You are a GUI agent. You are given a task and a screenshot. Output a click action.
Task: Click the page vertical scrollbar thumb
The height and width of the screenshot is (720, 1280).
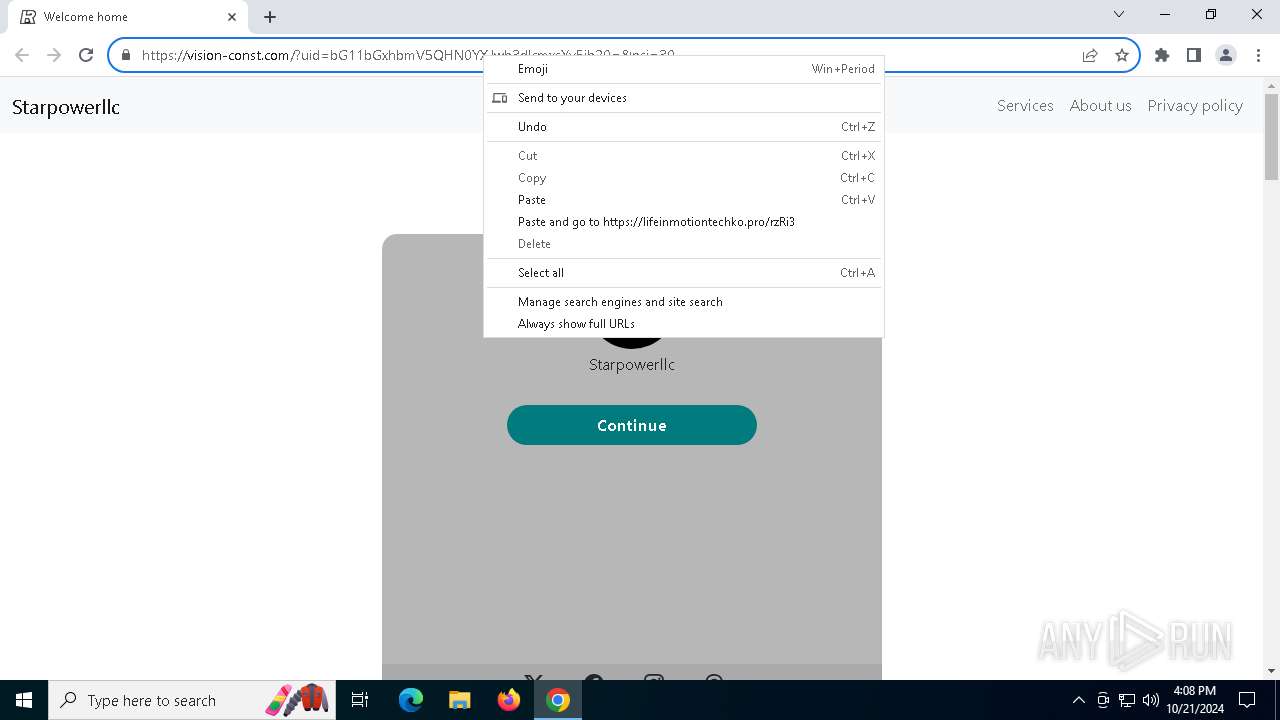pos(1271,137)
